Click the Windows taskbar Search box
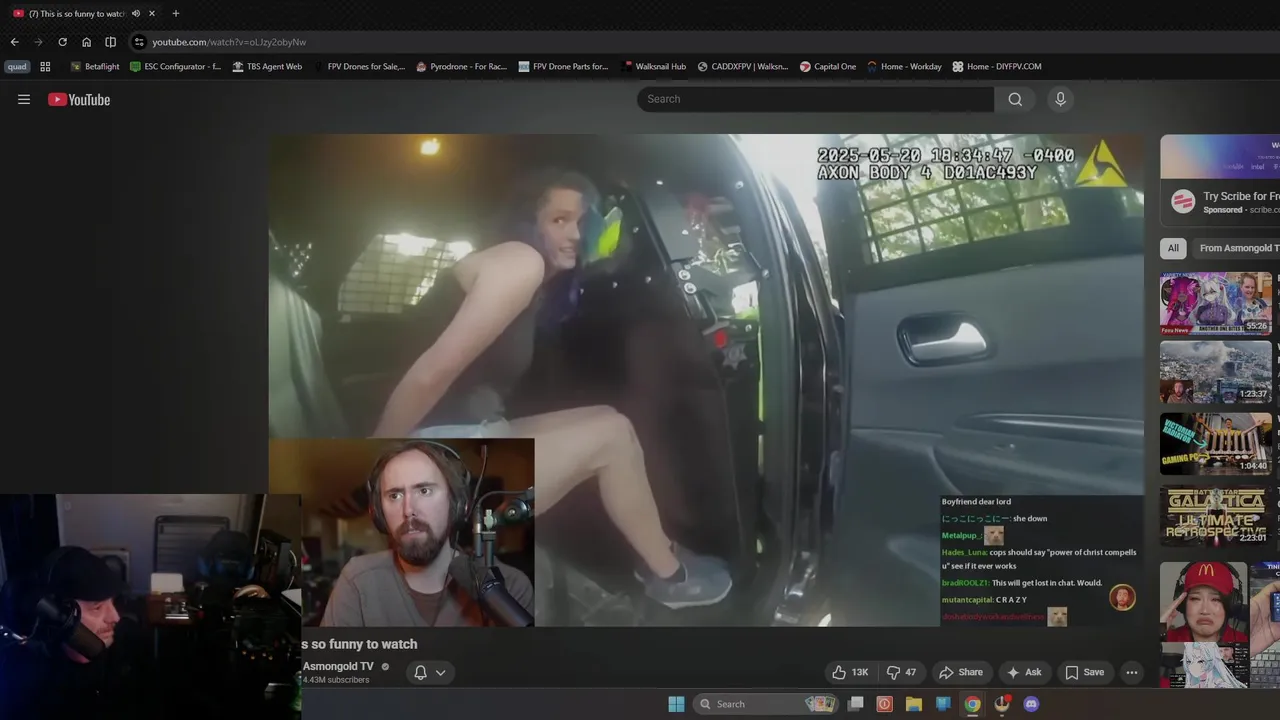The image size is (1280, 720). point(768,704)
